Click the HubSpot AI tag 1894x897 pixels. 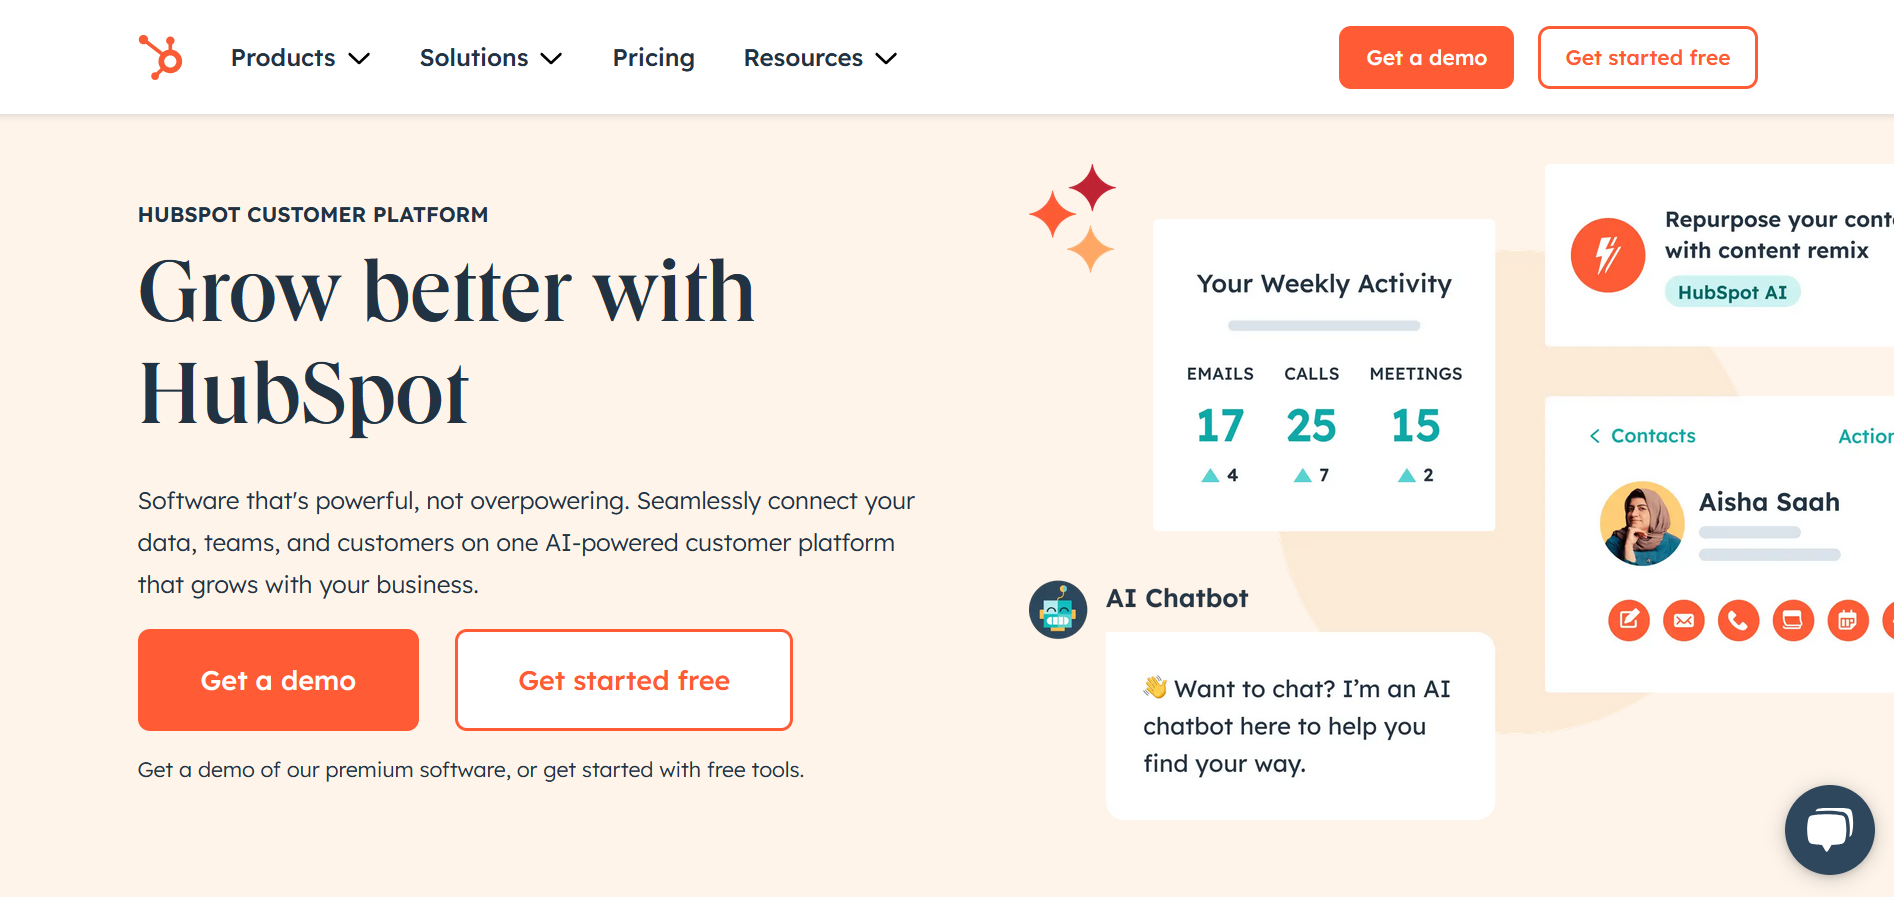pos(1732,292)
